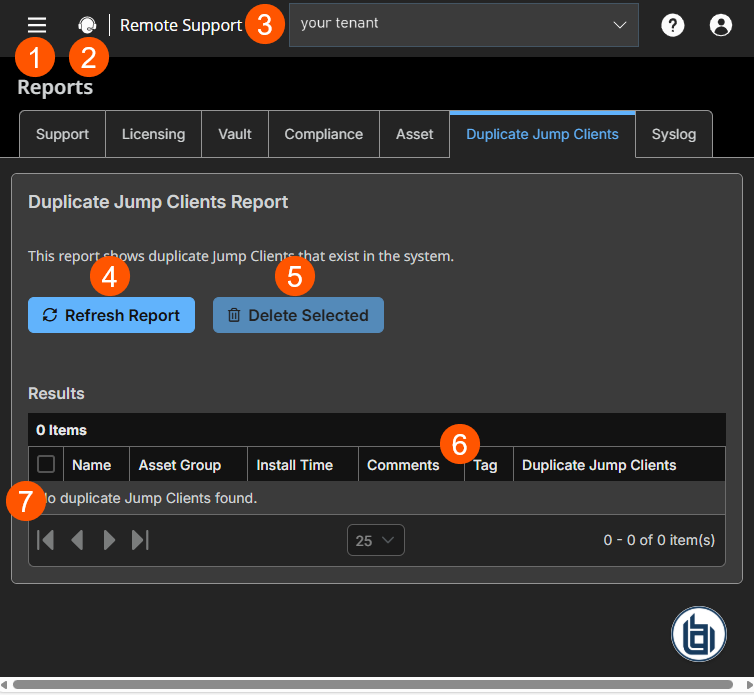Image resolution: width=754 pixels, height=695 pixels.
Task: Expand the 'your tenant' dropdown
Action: (464, 25)
